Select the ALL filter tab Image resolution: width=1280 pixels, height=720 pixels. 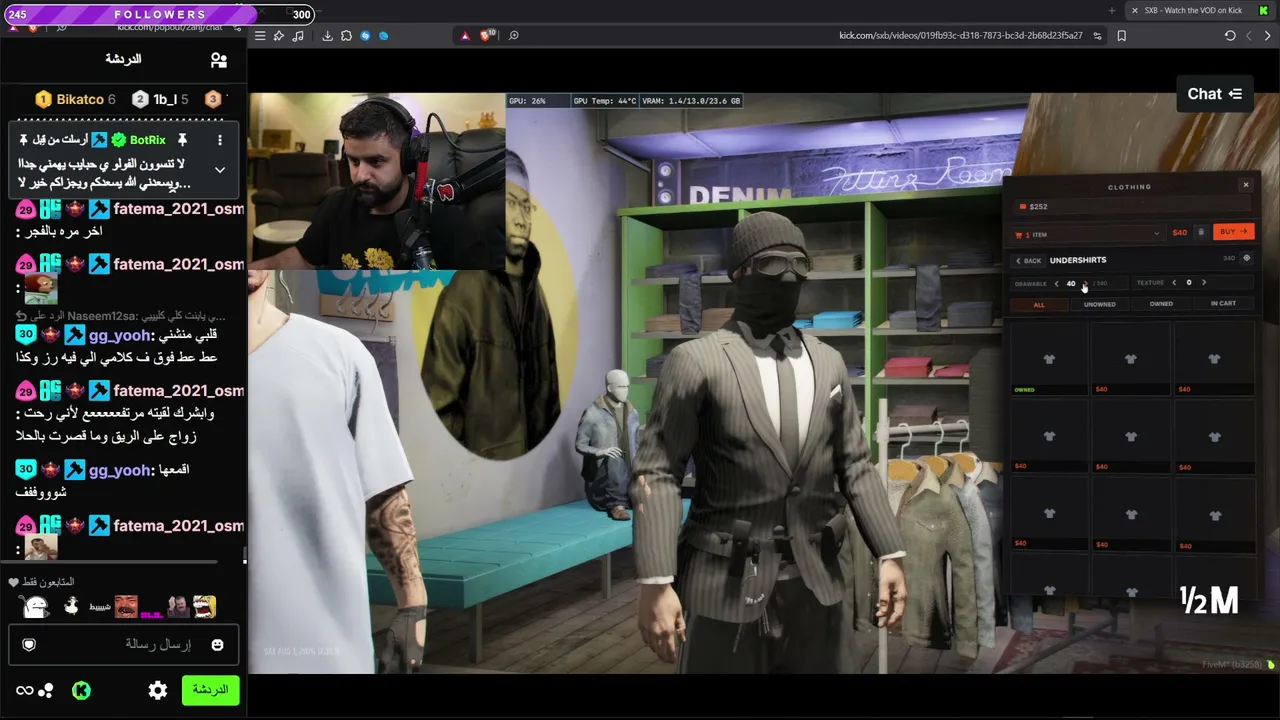pyautogui.click(x=1039, y=305)
